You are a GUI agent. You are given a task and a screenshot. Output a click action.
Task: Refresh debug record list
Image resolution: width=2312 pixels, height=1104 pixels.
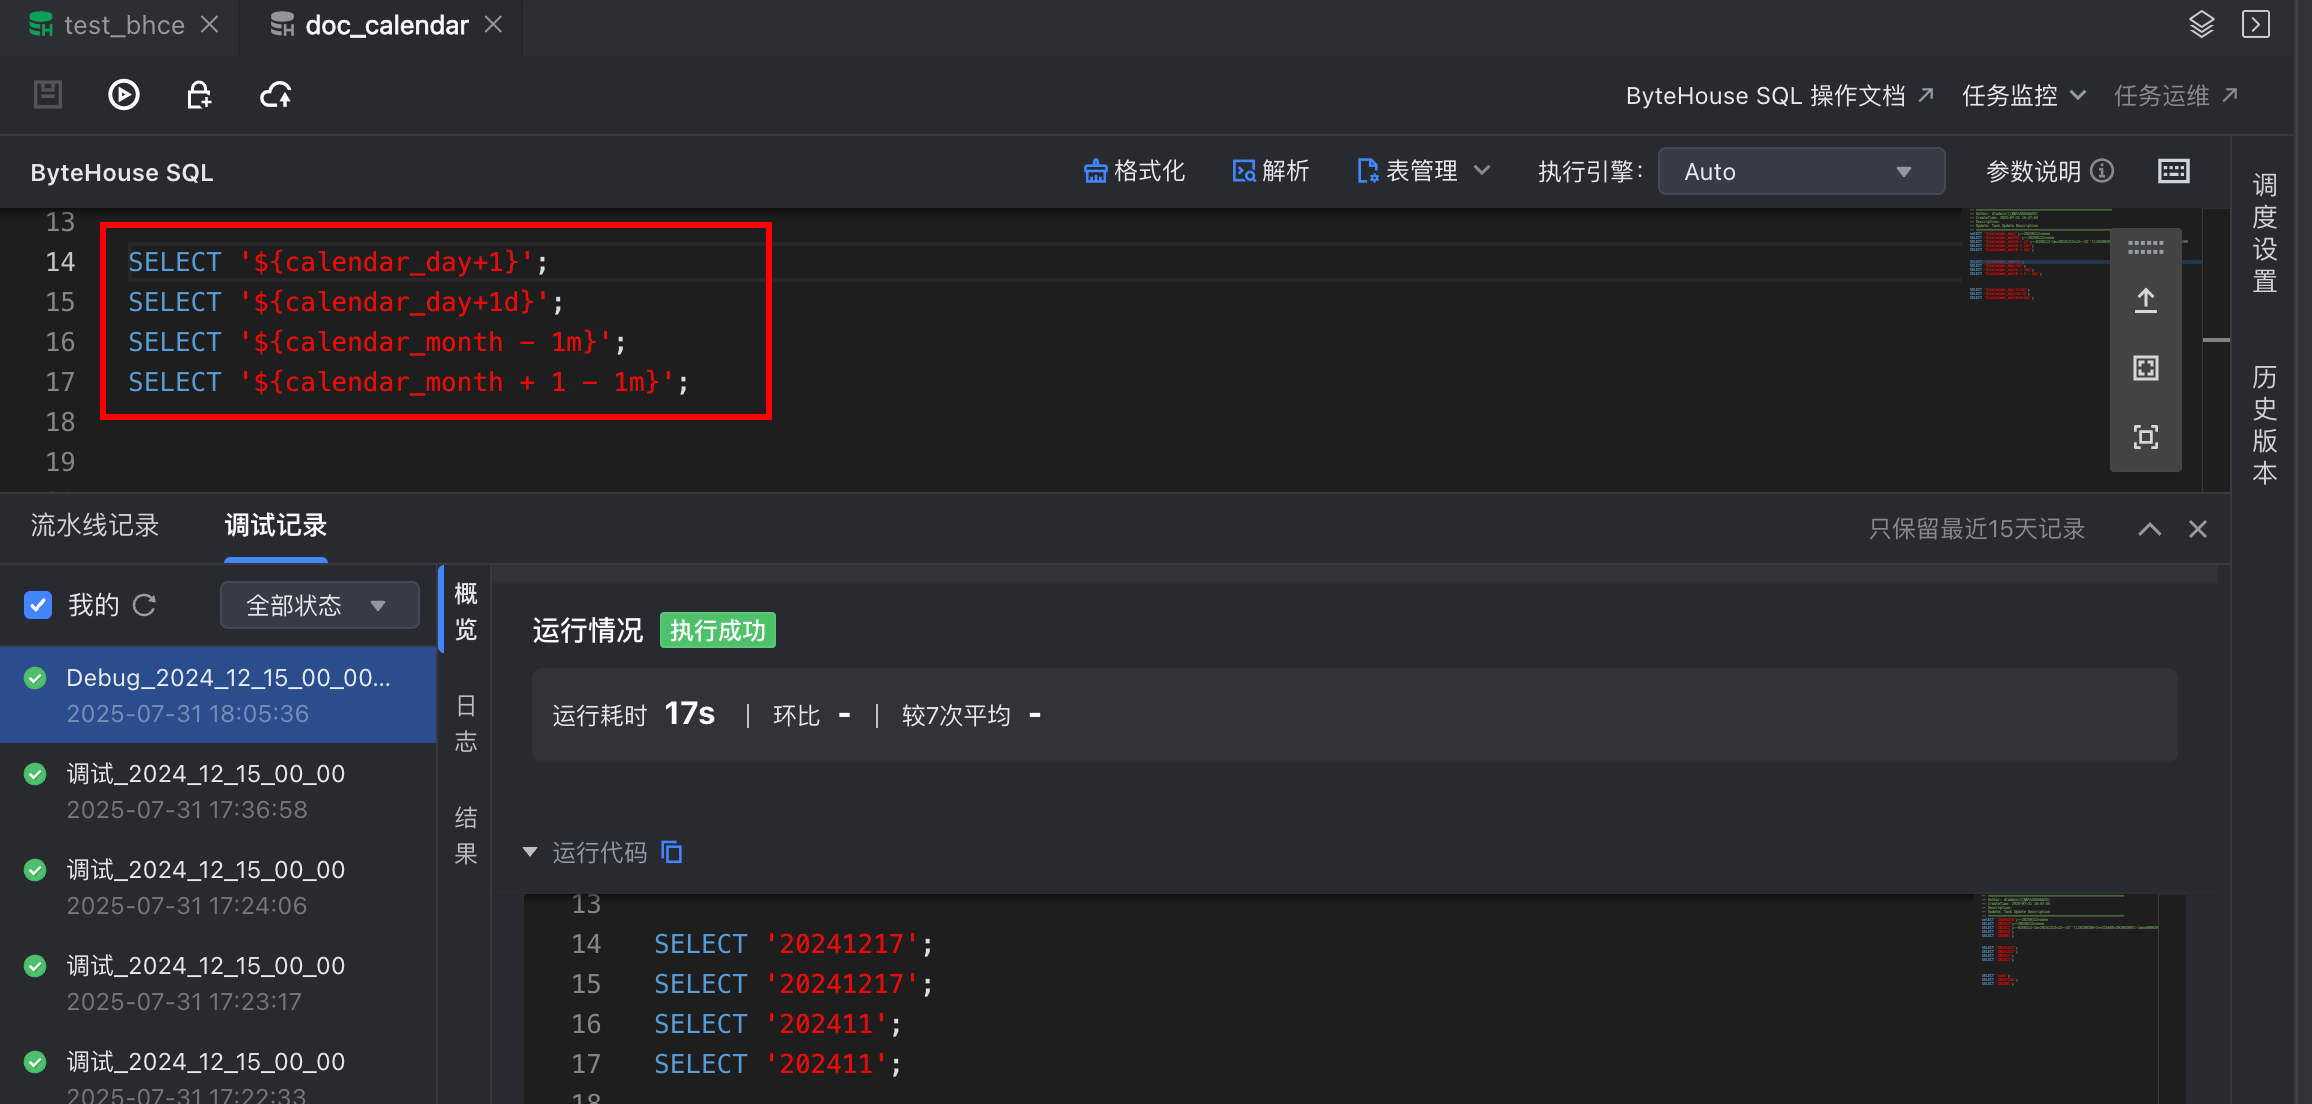(x=145, y=605)
